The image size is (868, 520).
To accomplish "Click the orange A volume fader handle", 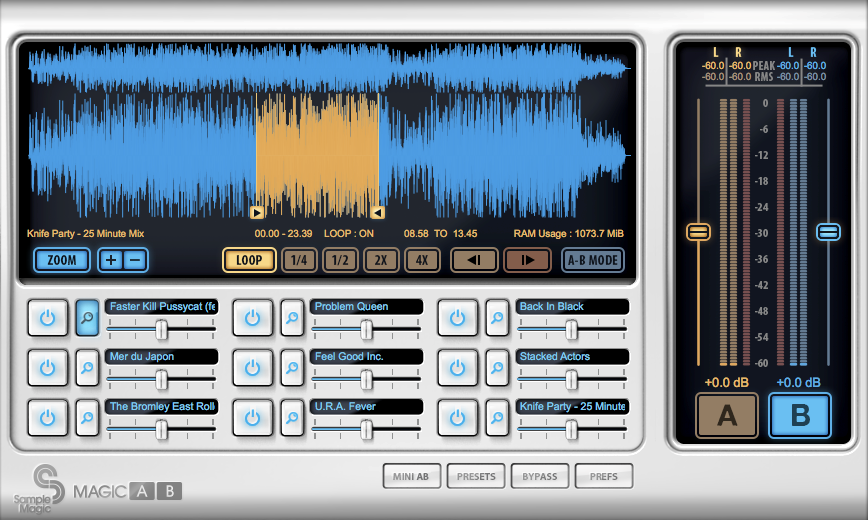I will [699, 231].
